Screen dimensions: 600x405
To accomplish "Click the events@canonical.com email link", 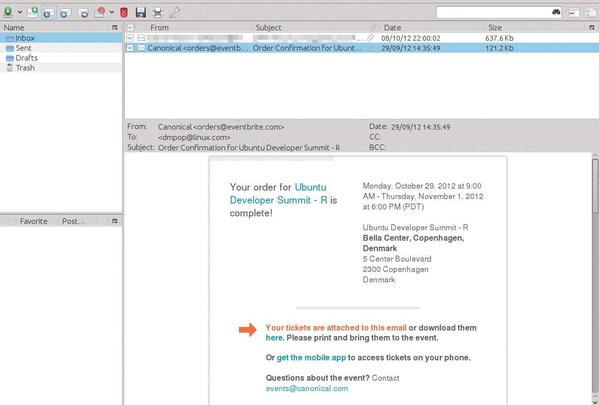I will point(307,388).
